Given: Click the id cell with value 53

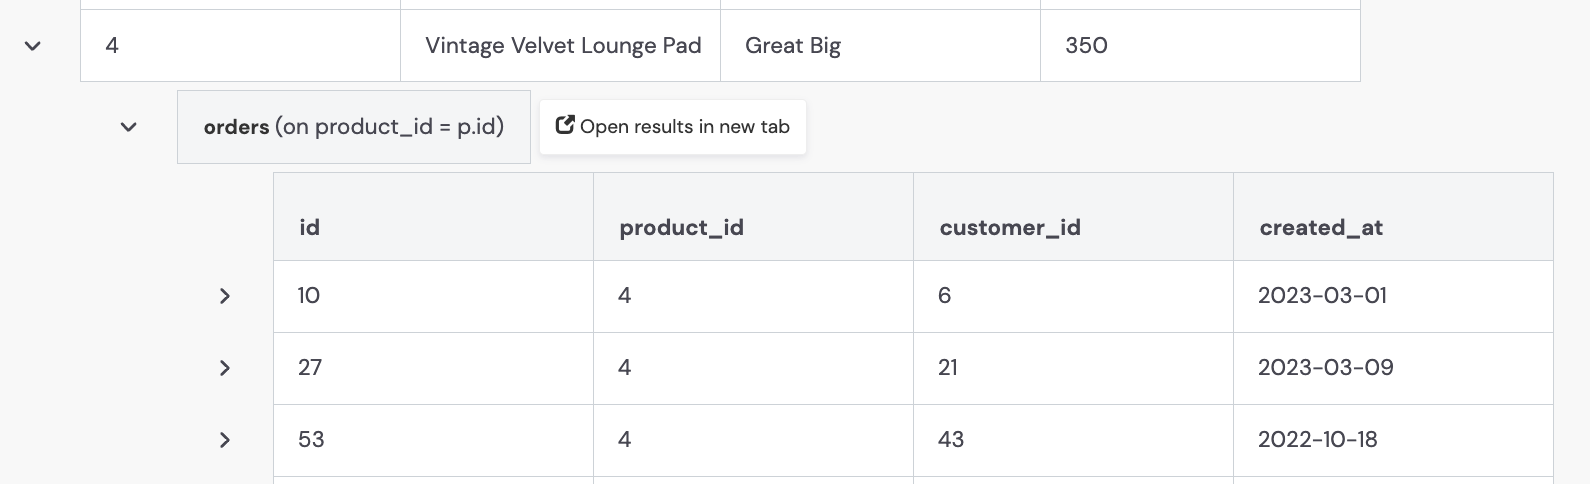Looking at the screenshot, I should coord(433,440).
